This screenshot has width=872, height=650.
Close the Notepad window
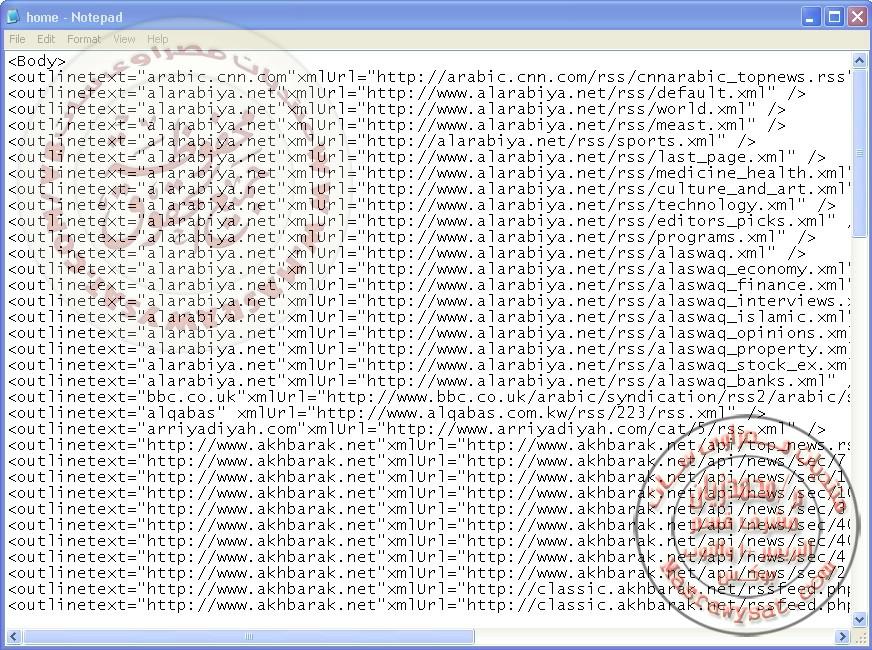click(857, 17)
